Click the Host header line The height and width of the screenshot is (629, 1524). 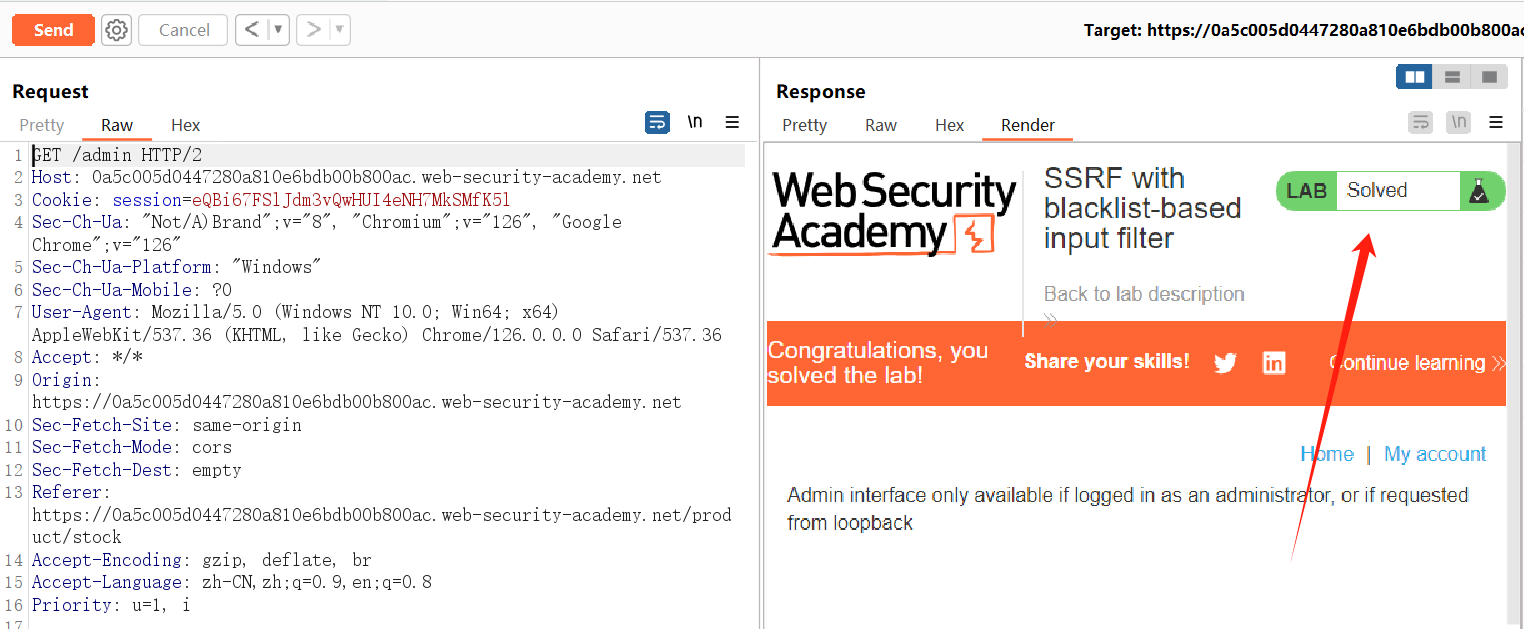pyautogui.click(x=346, y=177)
